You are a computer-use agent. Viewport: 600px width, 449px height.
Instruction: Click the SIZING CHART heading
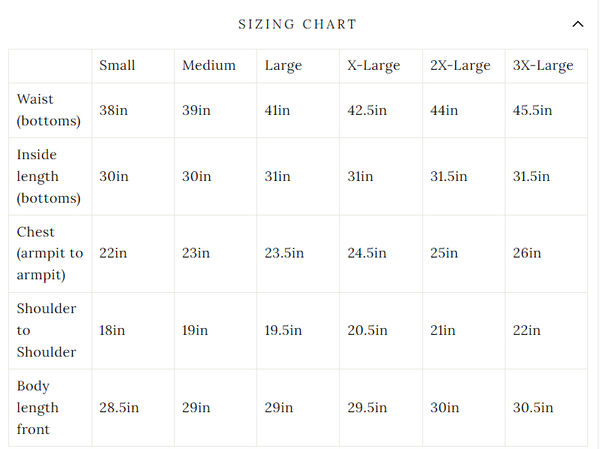(297, 24)
